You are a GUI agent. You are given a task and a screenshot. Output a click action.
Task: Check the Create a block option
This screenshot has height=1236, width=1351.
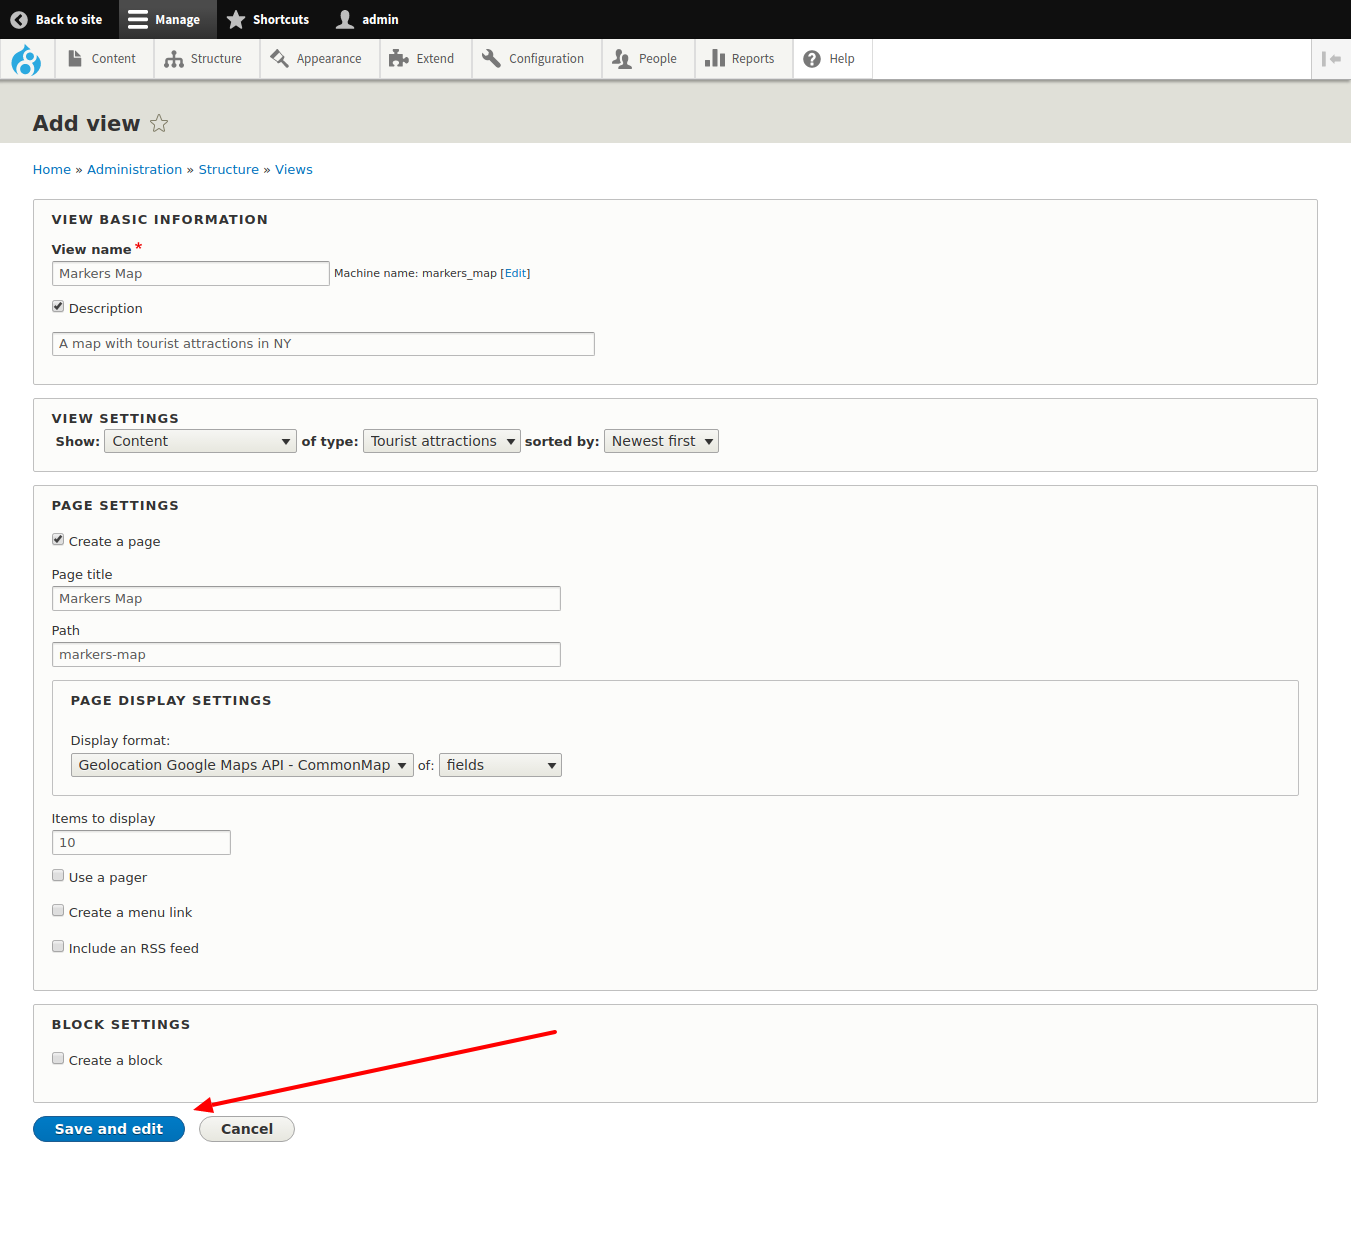[58, 1059]
